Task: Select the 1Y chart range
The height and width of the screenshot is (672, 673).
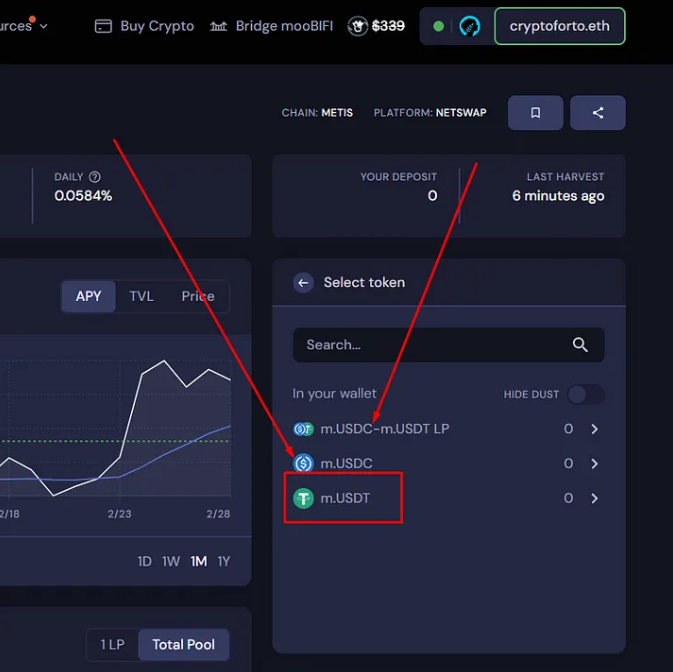Action: [x=224, y=561]
